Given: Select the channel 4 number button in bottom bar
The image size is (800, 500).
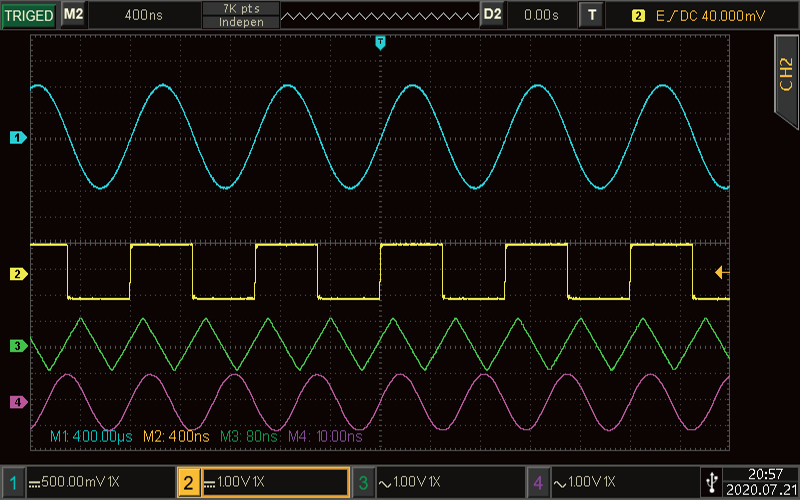Looking at the screenshot, I should 538,482.
